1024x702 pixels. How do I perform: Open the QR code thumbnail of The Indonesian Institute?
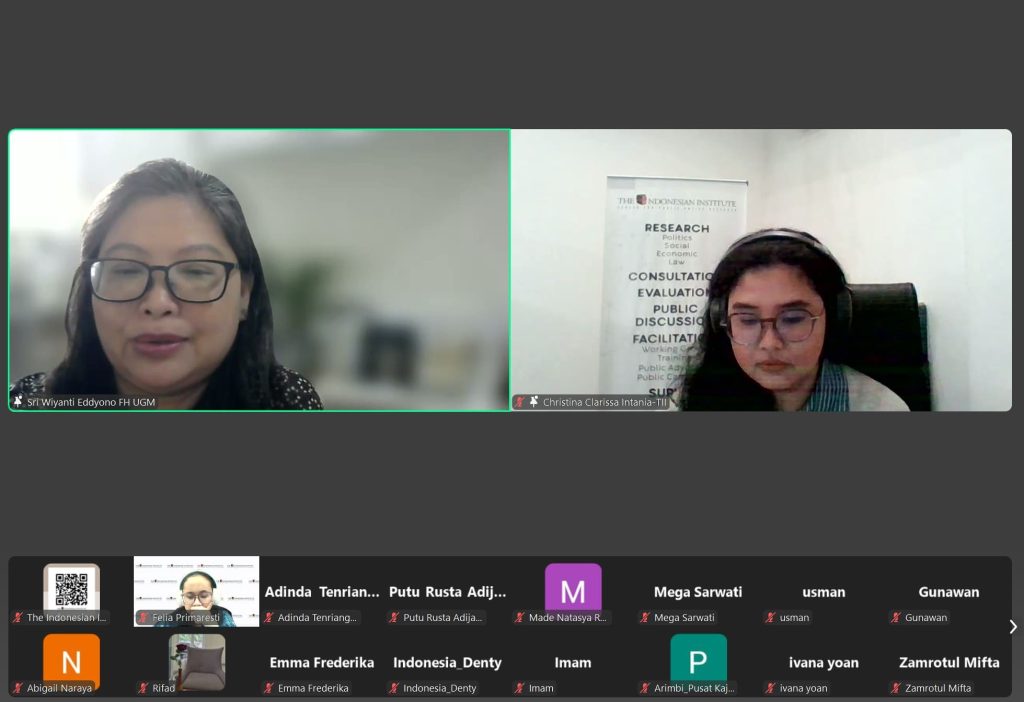pyautogui.click(x=71, y=588)
